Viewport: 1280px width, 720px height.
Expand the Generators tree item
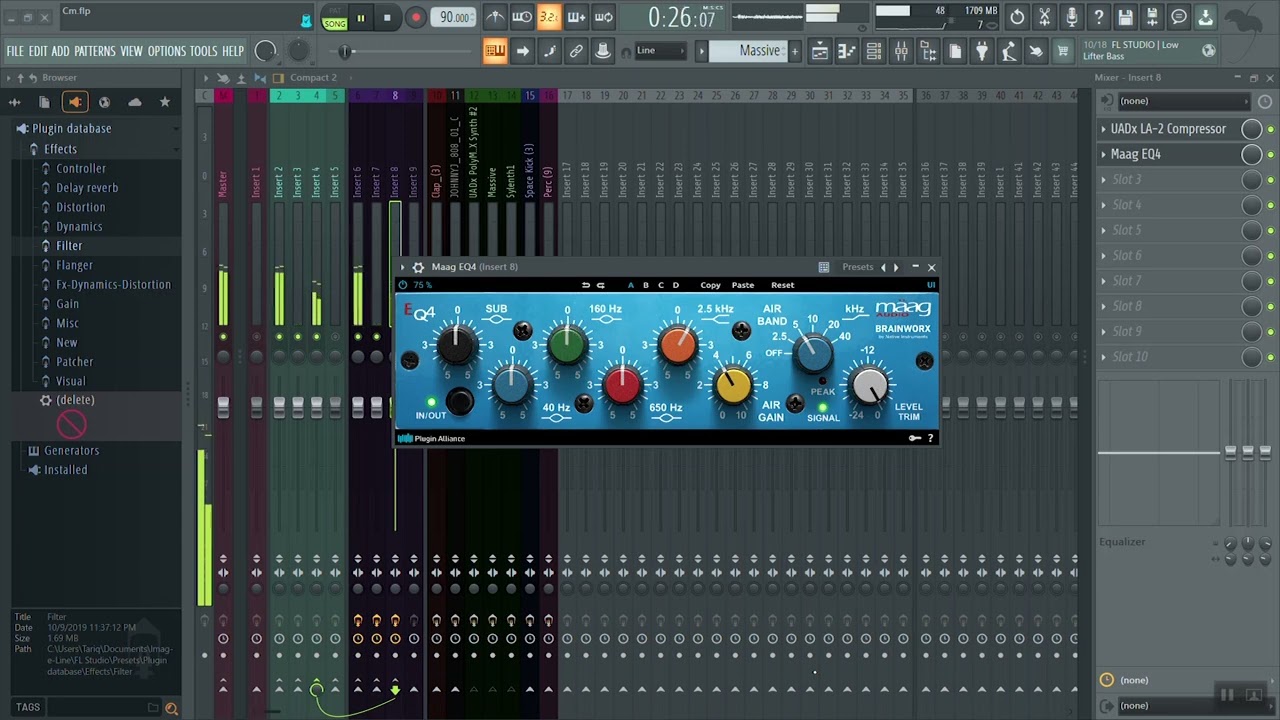point(71,451)
